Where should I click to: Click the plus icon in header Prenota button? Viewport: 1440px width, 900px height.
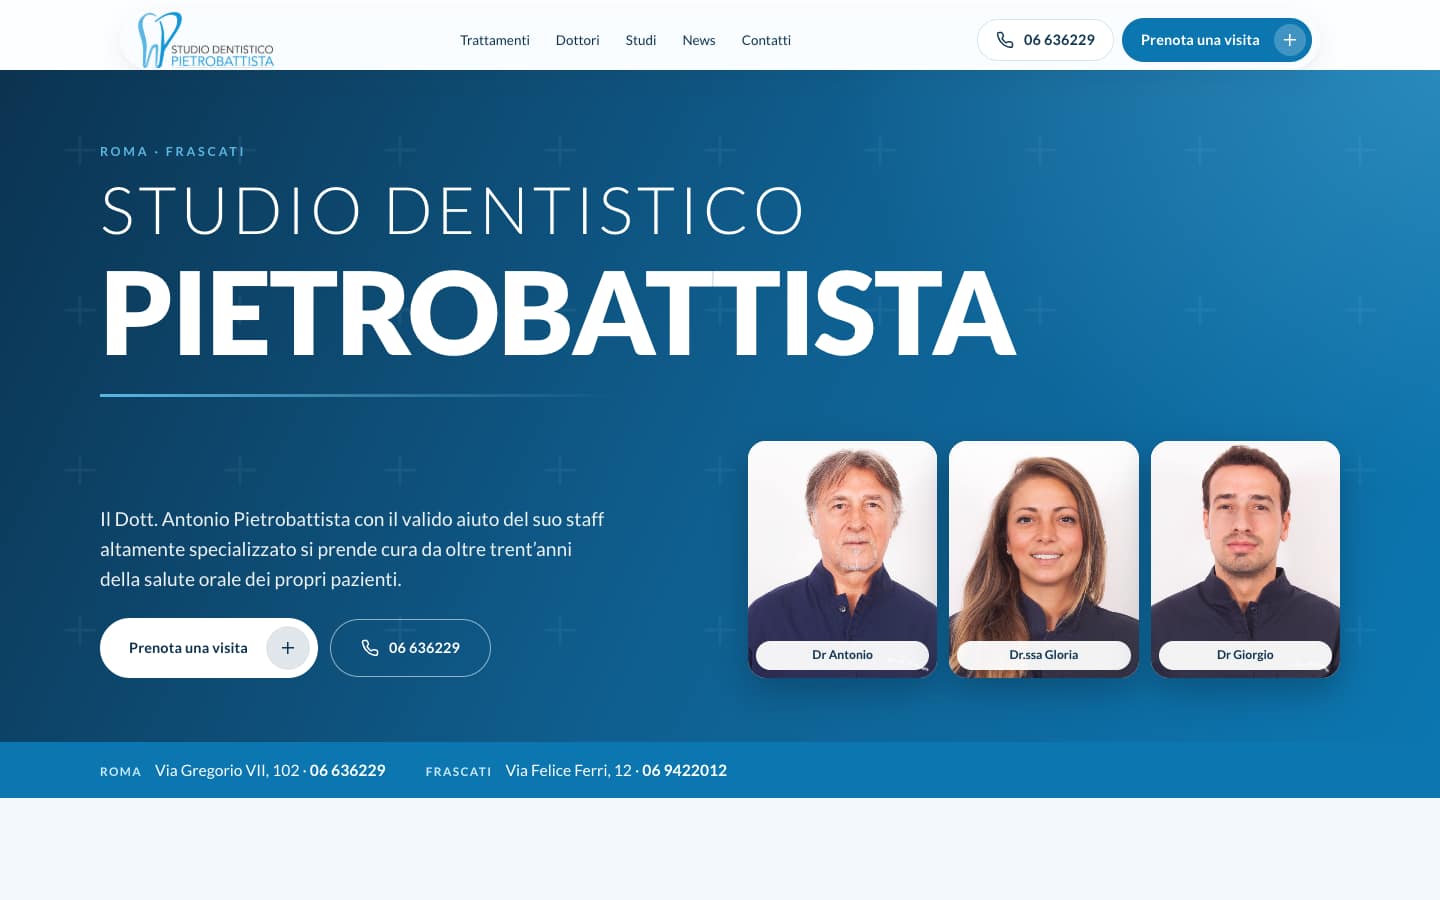tap(1289, 40)
